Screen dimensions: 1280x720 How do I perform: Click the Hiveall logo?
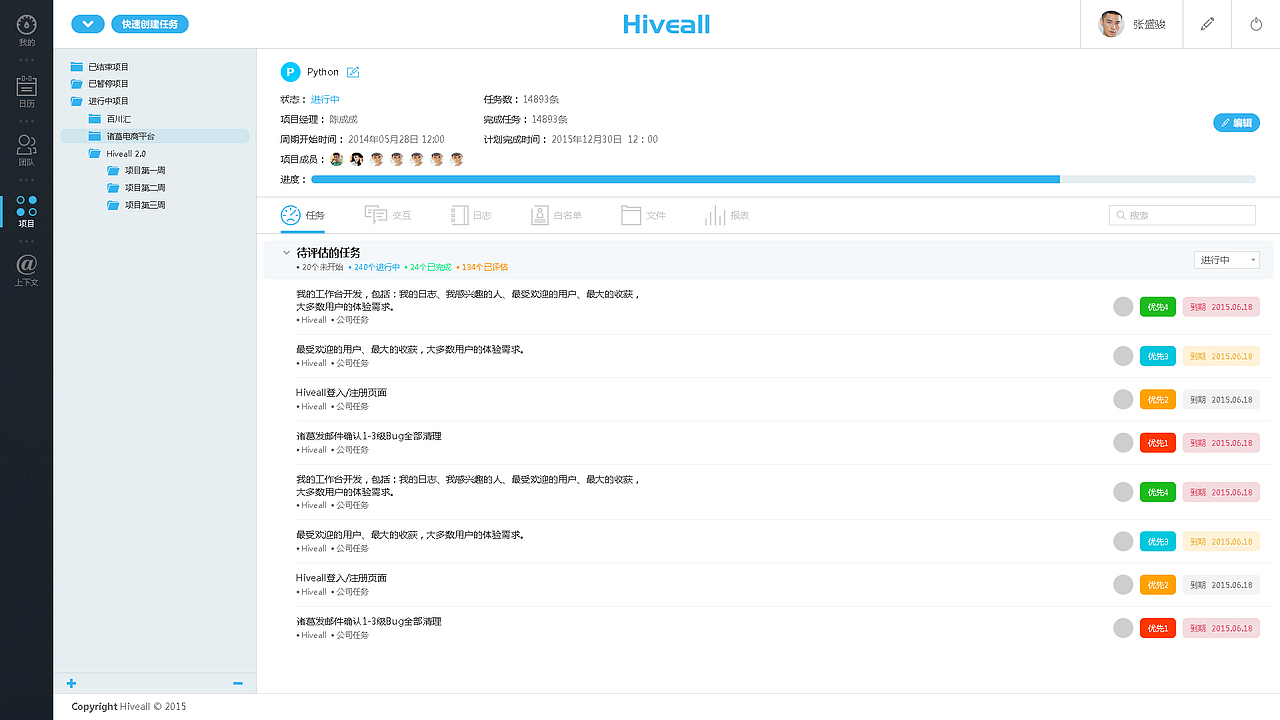click(666, 24)
